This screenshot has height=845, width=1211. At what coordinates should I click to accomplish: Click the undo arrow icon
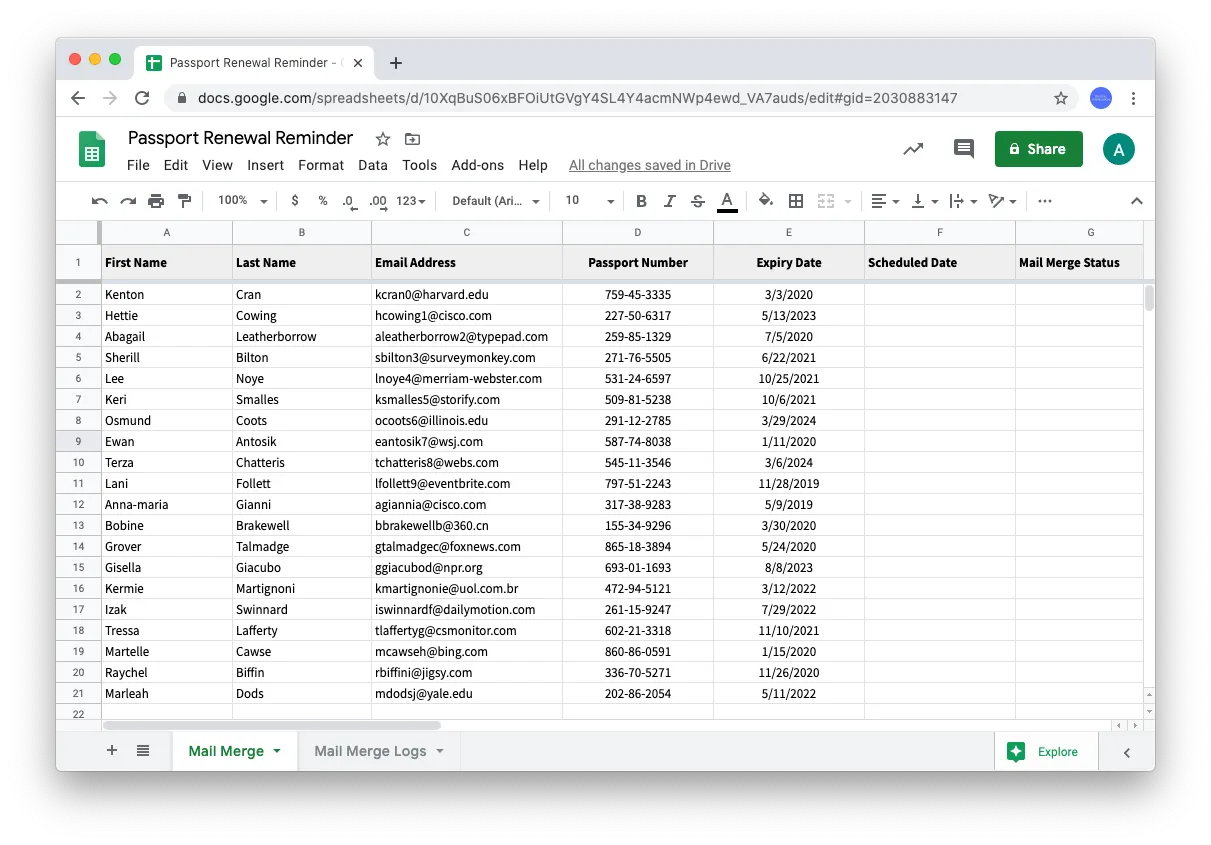[x=99, y=201]
